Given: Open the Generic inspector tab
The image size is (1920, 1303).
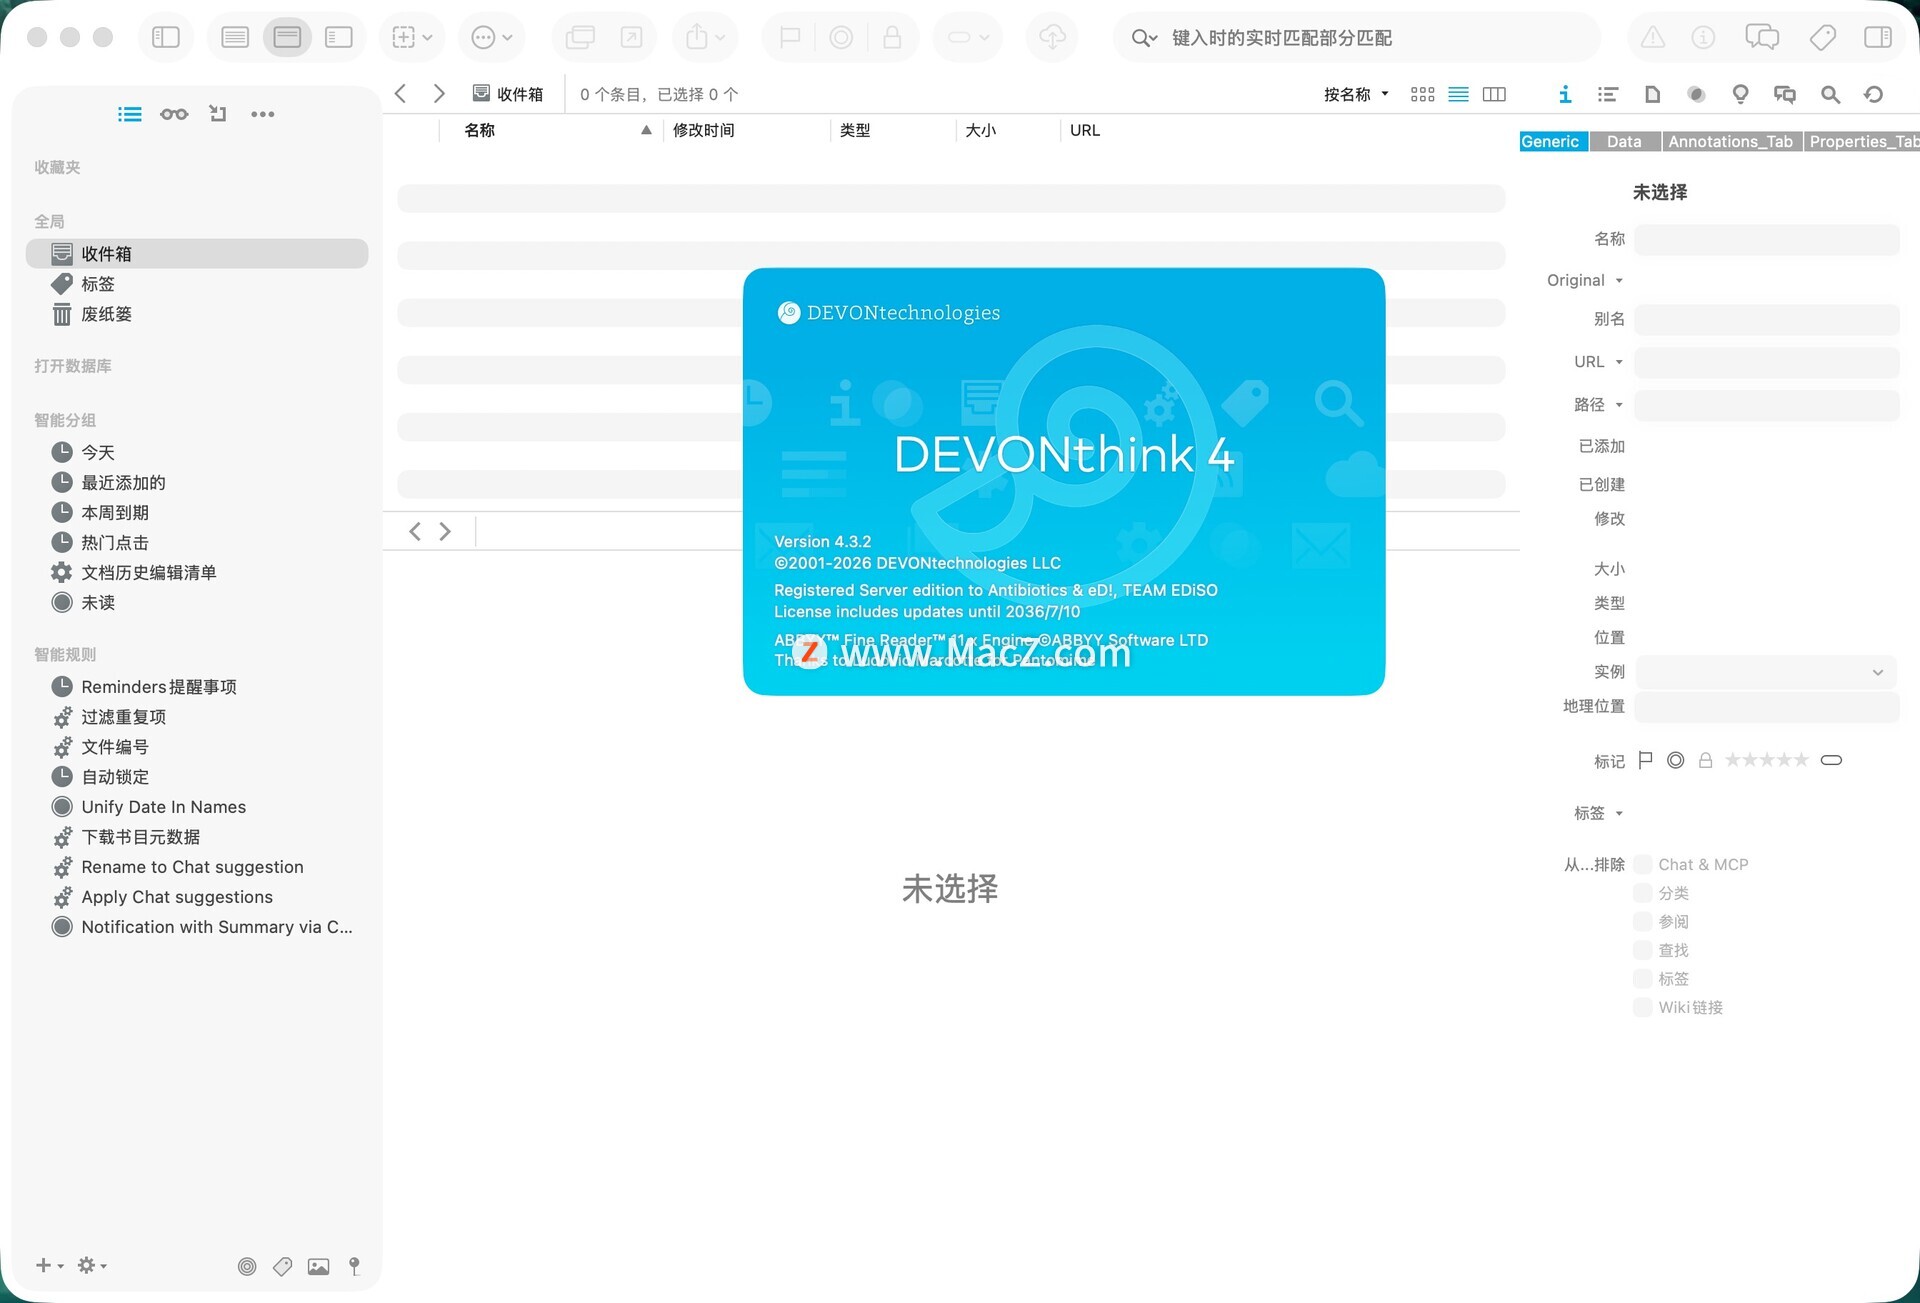Looking at the screenshot, I should tap(1553, 142).
